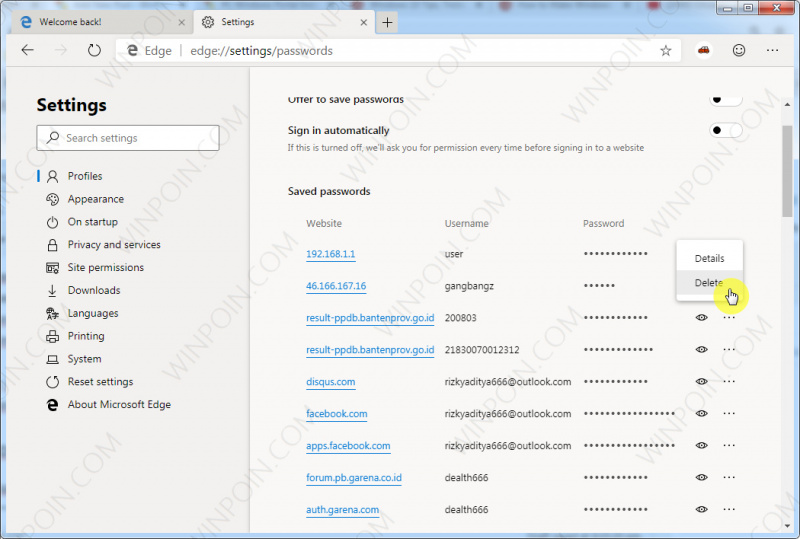
Task: Open the 192.168.1.1 website link
Action: 331,254
